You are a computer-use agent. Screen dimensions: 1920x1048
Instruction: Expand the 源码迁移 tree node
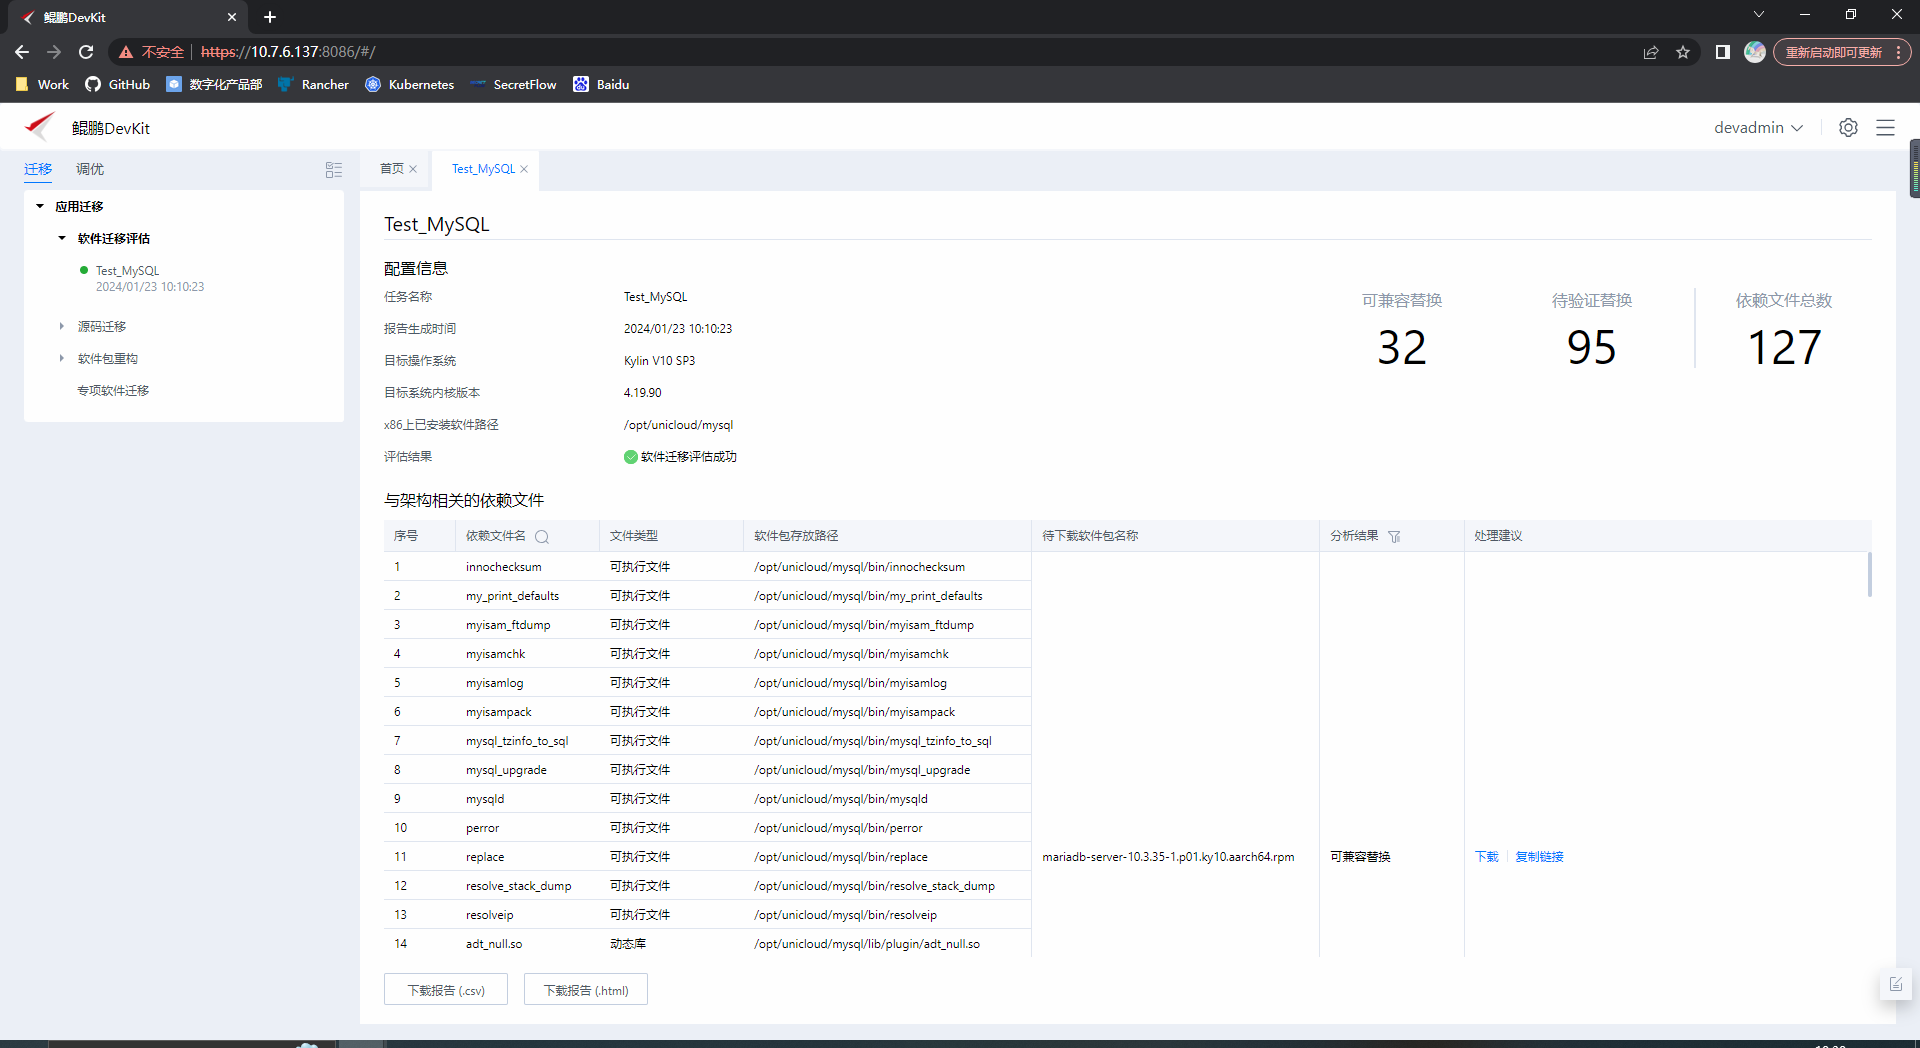coord(62,327)
